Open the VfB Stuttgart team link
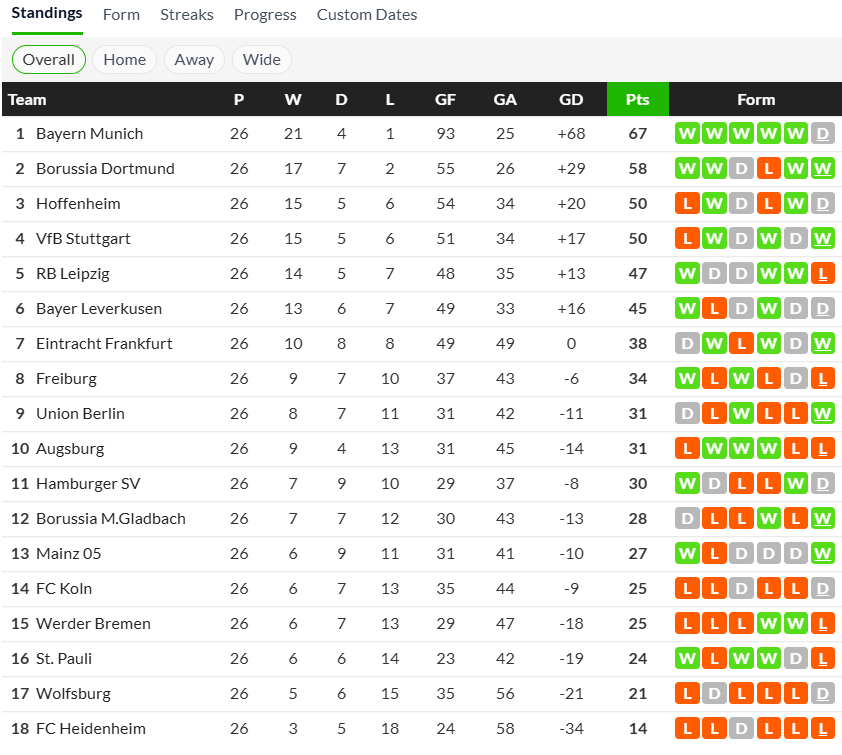This screenshot has height=755, width=842. pyautogui.click(x=83, y=239)
